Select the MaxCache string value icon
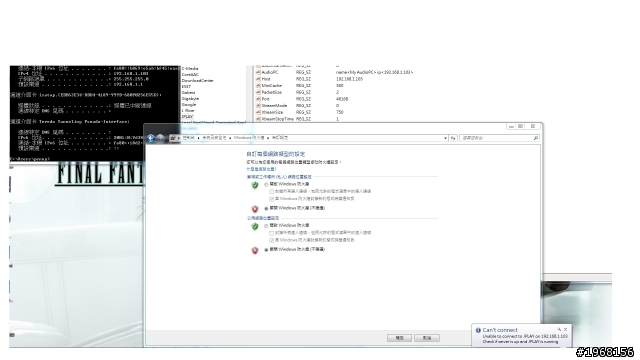 (258, 86)
